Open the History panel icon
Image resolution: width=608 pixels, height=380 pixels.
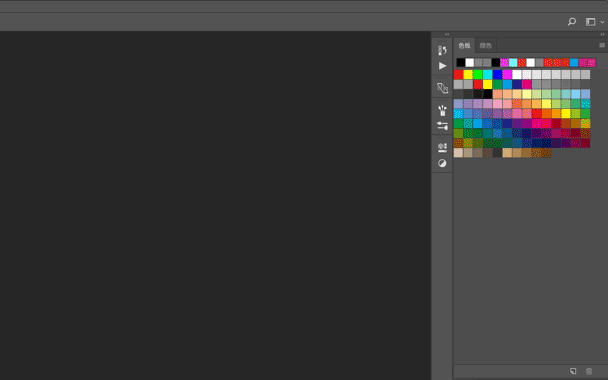[442, 50]
